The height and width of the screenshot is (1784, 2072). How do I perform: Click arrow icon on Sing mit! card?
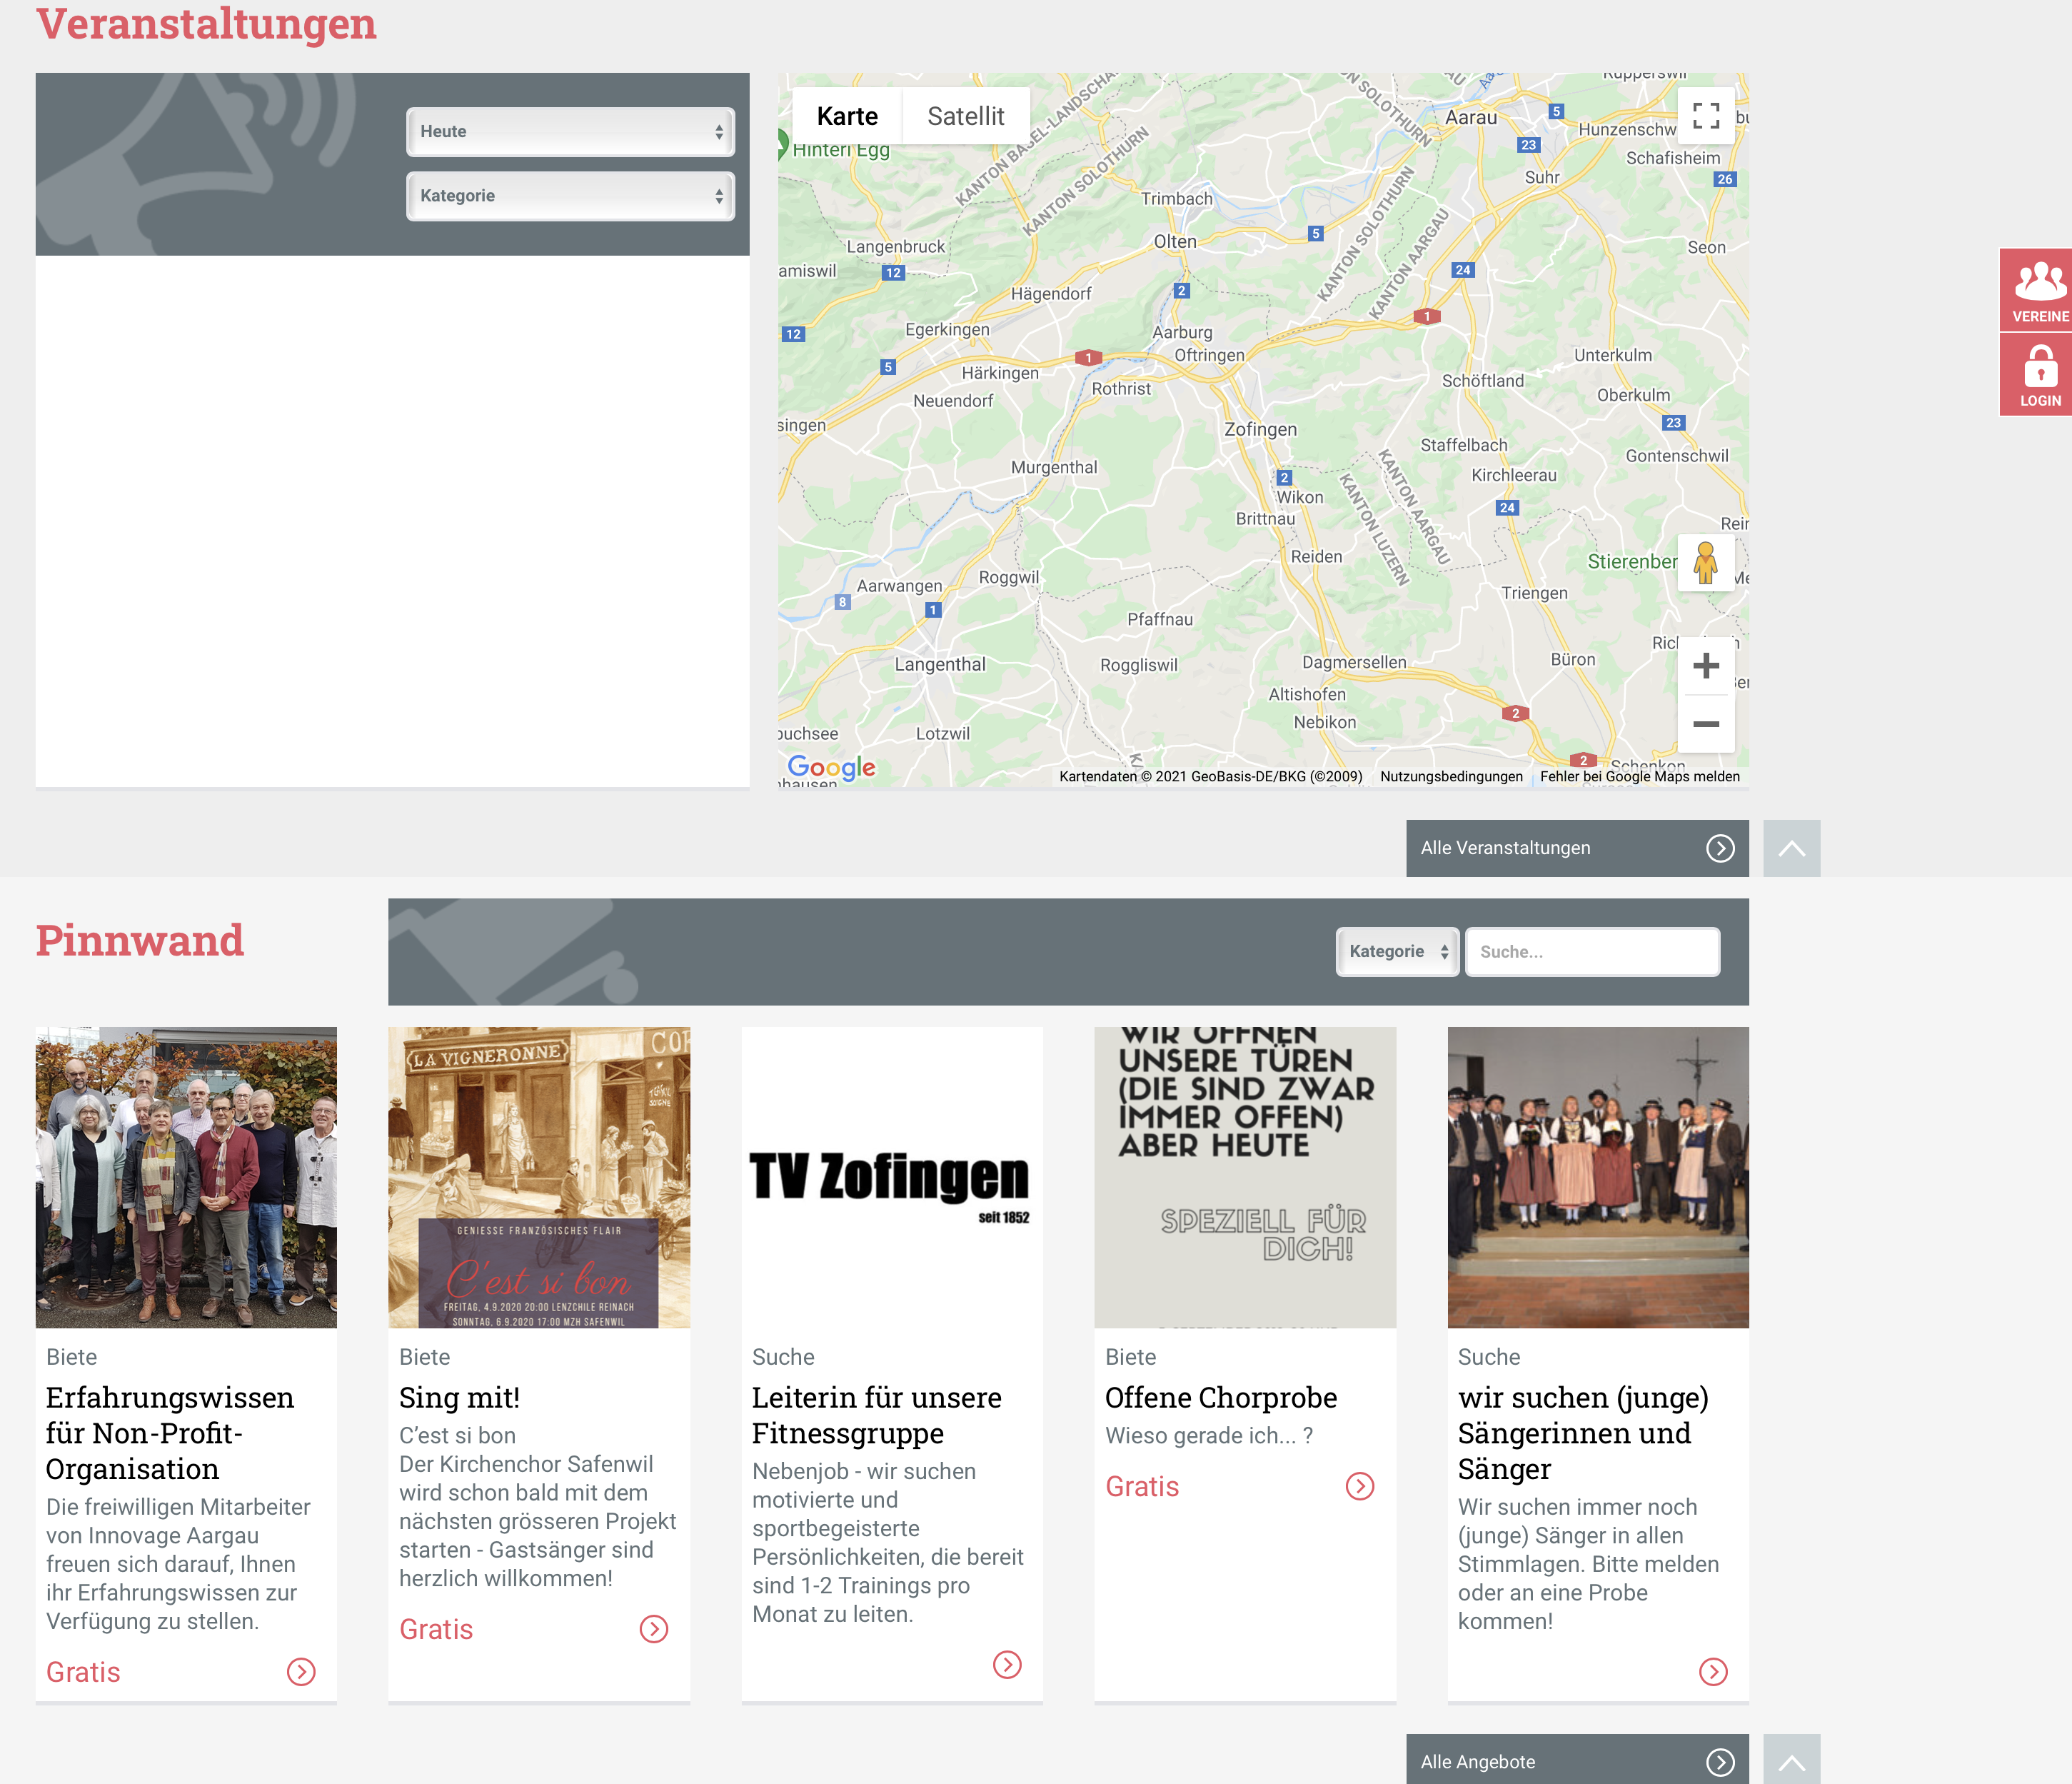click(x=653, y=1629)
